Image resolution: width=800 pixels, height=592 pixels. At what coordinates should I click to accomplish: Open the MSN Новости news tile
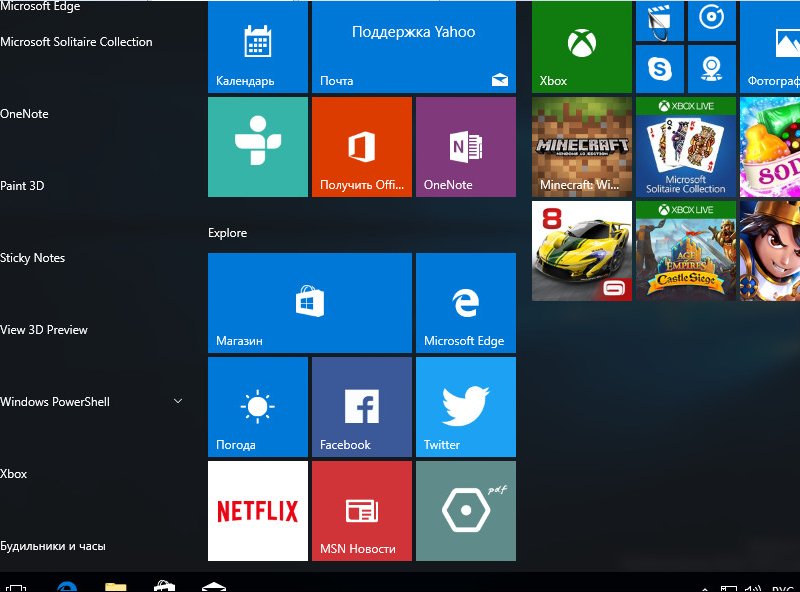(x=362, y=511)
